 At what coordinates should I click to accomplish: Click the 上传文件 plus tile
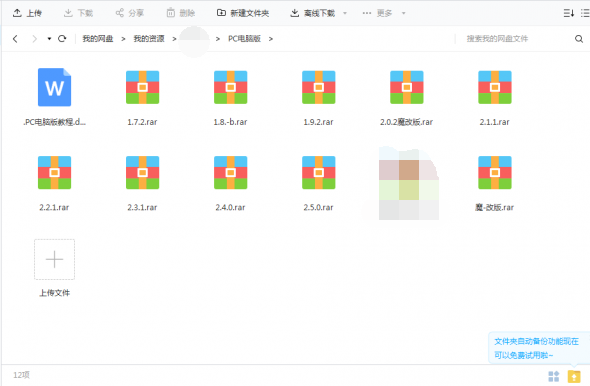(x=55, y=259)
